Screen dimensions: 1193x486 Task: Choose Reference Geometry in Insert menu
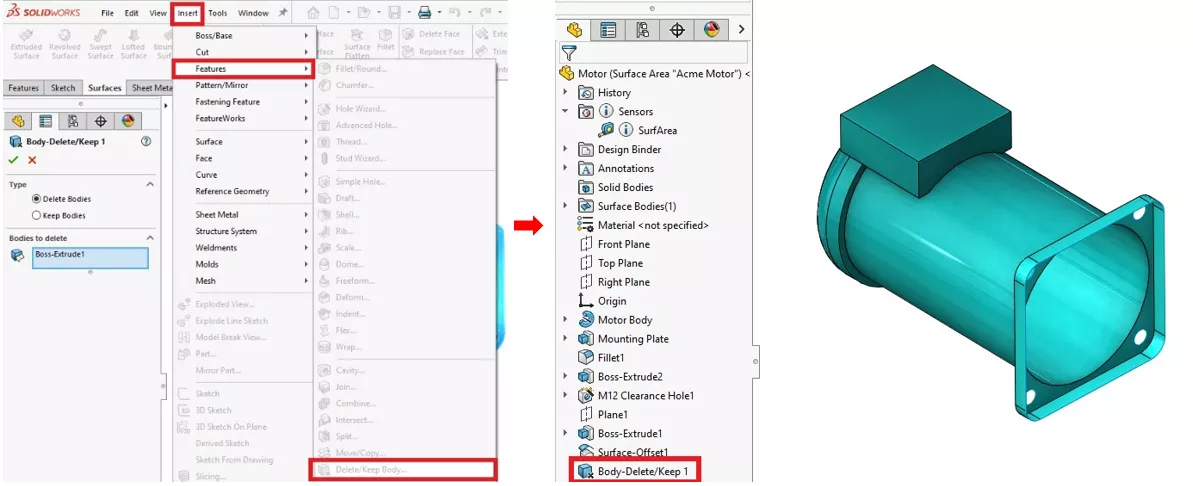[x=243, y=192]
